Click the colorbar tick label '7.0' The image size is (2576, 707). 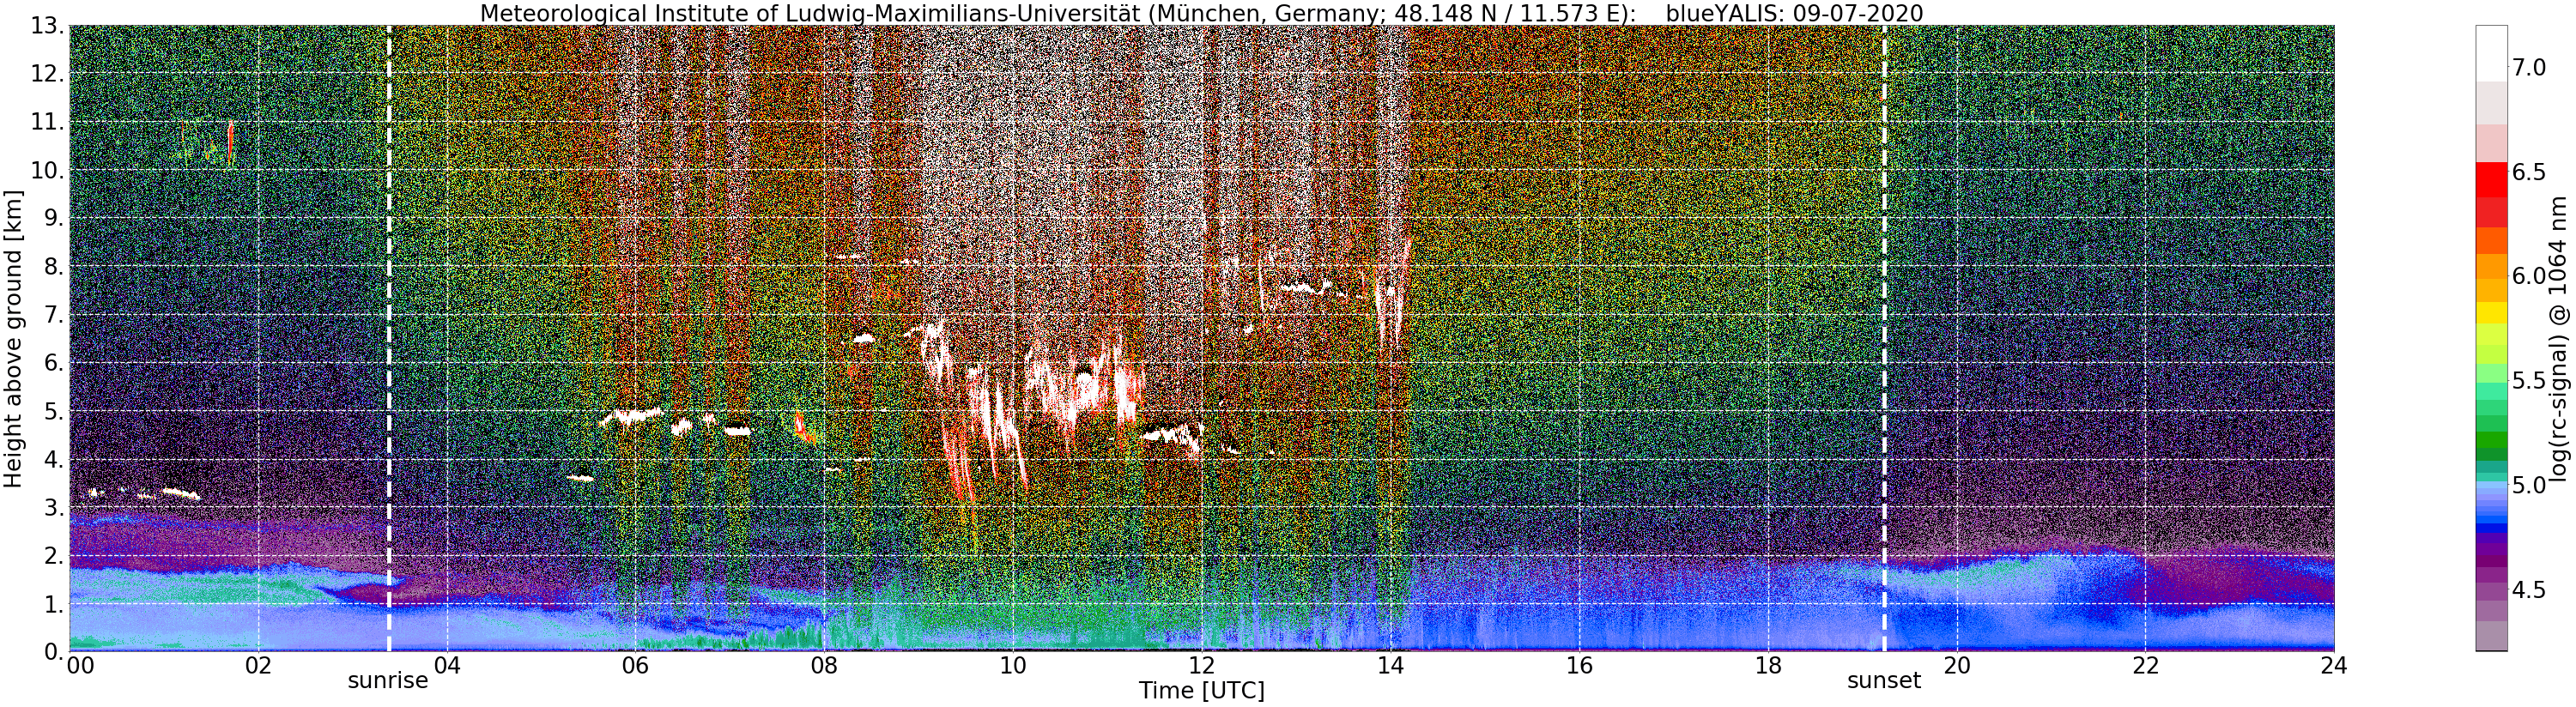[x=2529, y=68]
